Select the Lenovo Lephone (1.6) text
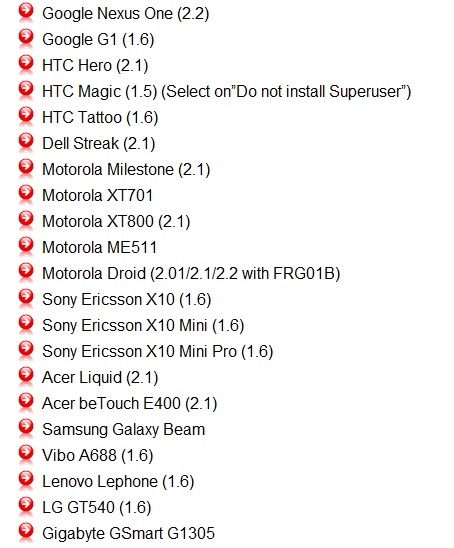 [x=118, y=482]
